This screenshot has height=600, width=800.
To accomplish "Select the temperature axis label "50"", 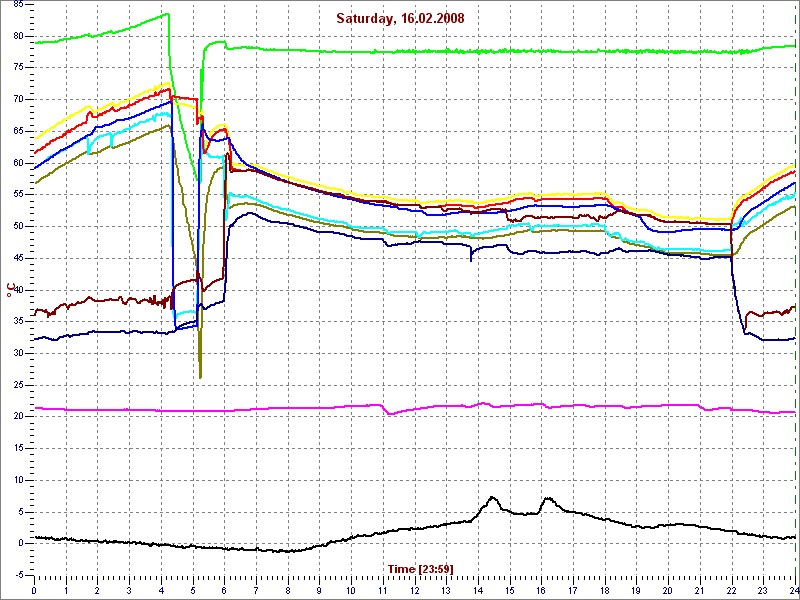I will pyautogui.click(x=18, y=227).
